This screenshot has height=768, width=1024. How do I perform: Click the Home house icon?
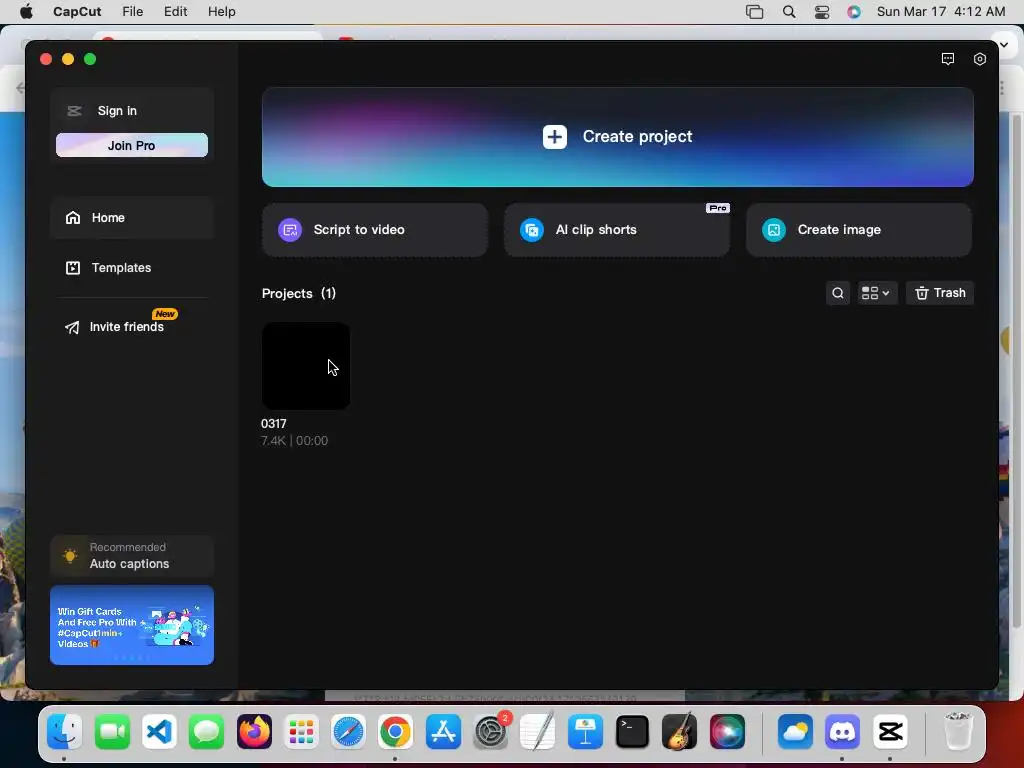pyautogui.click(x=73, y=217)
